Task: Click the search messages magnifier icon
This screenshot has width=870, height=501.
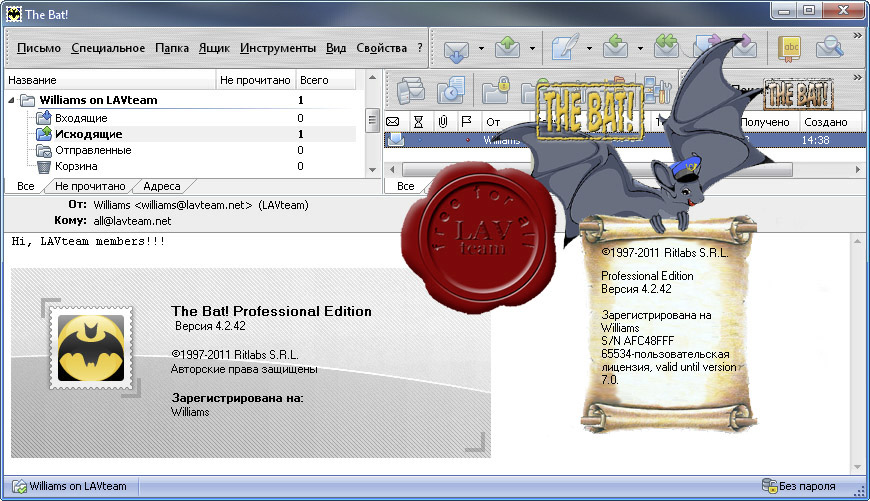Action: pyautogui.click(x=829, y=48)
